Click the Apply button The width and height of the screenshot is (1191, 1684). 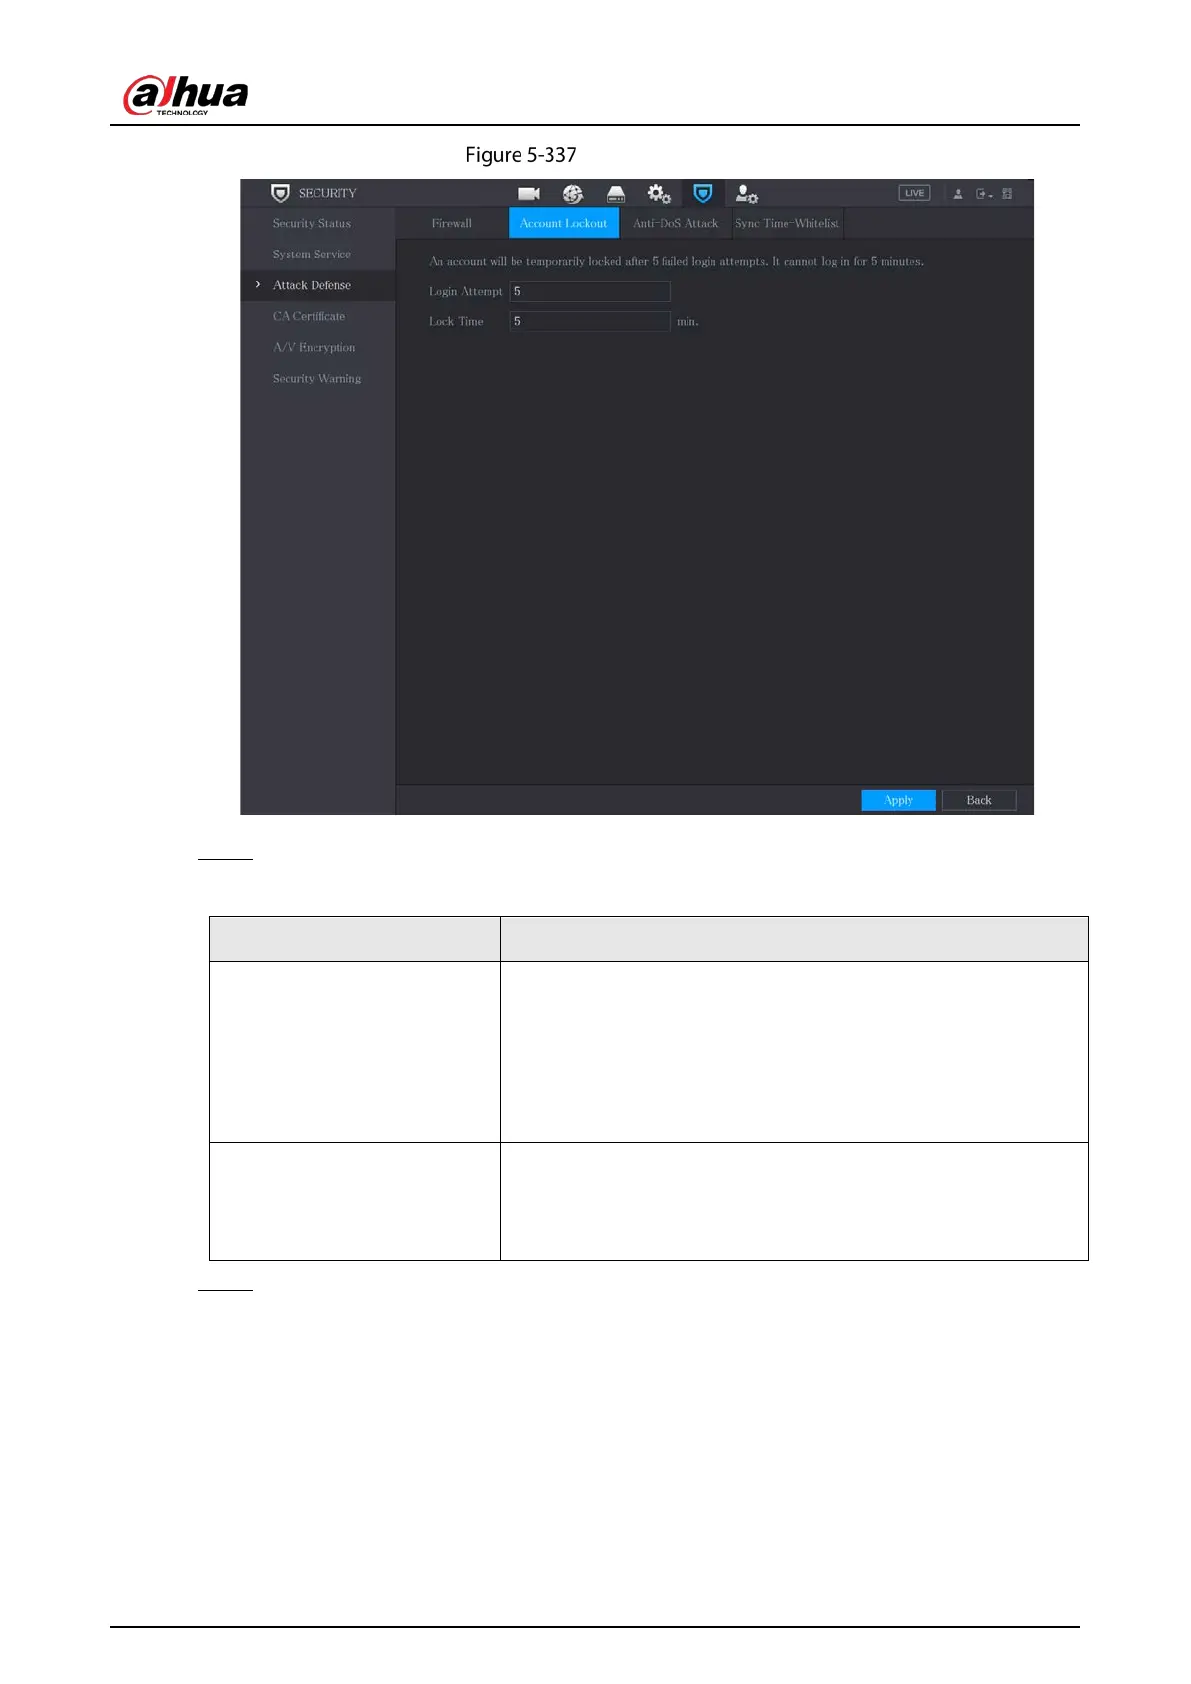pyautogui.click(x=898, y=800)
